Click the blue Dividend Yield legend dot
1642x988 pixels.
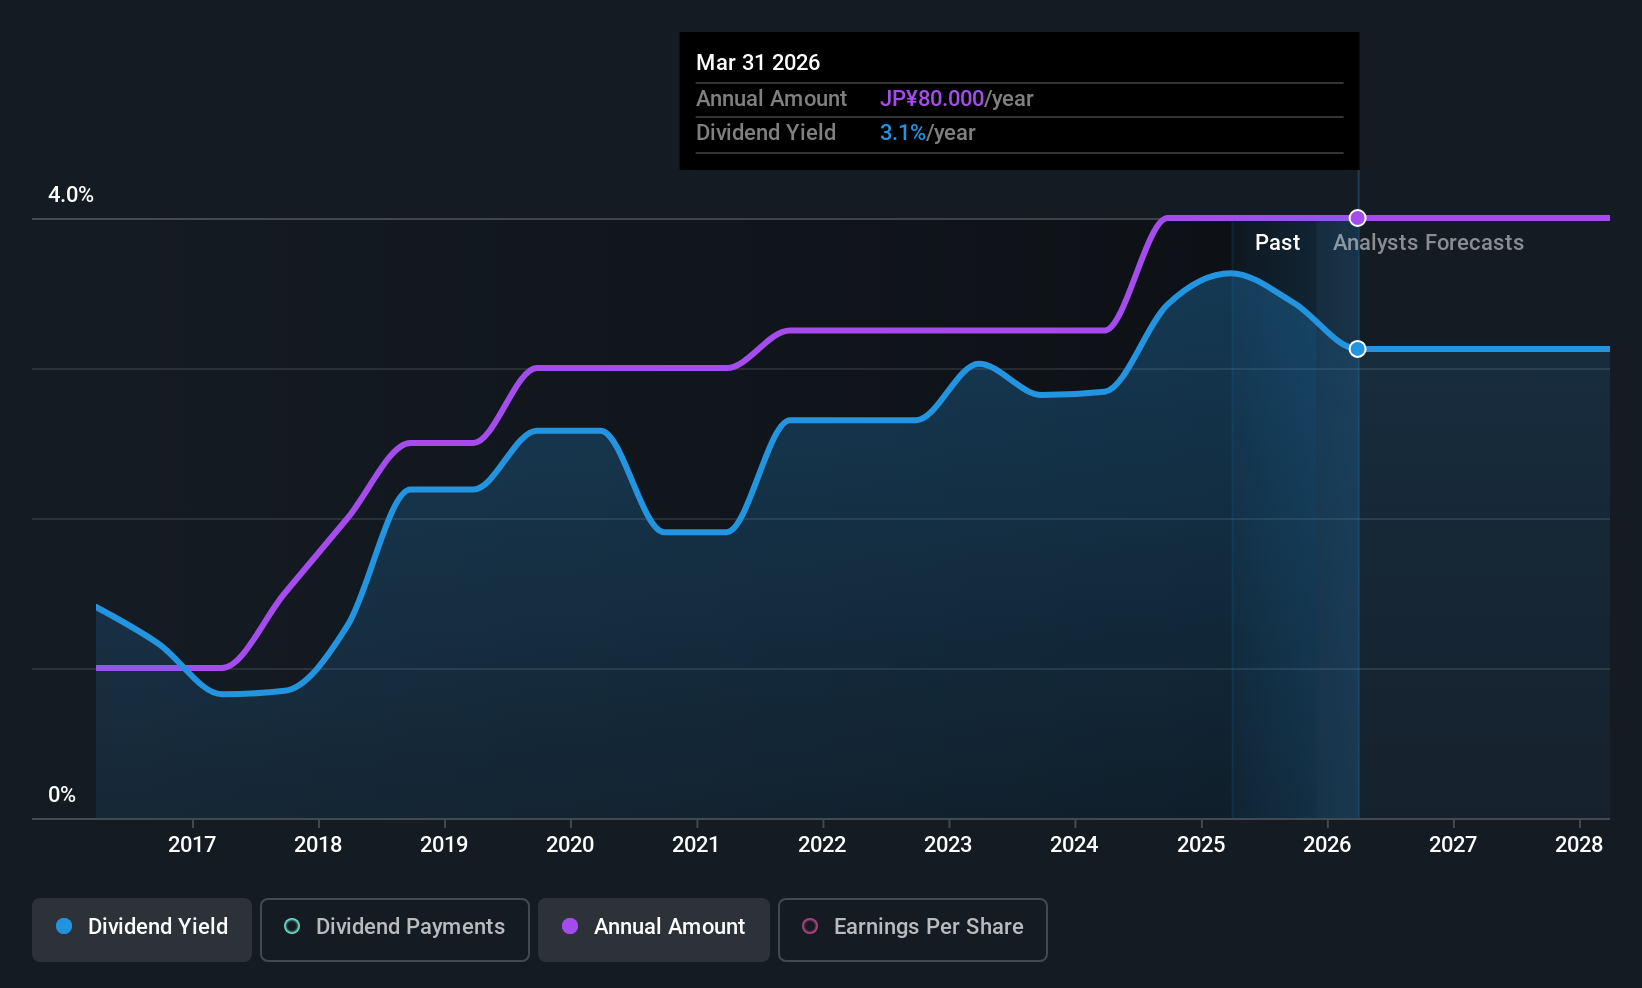[64, 927]
